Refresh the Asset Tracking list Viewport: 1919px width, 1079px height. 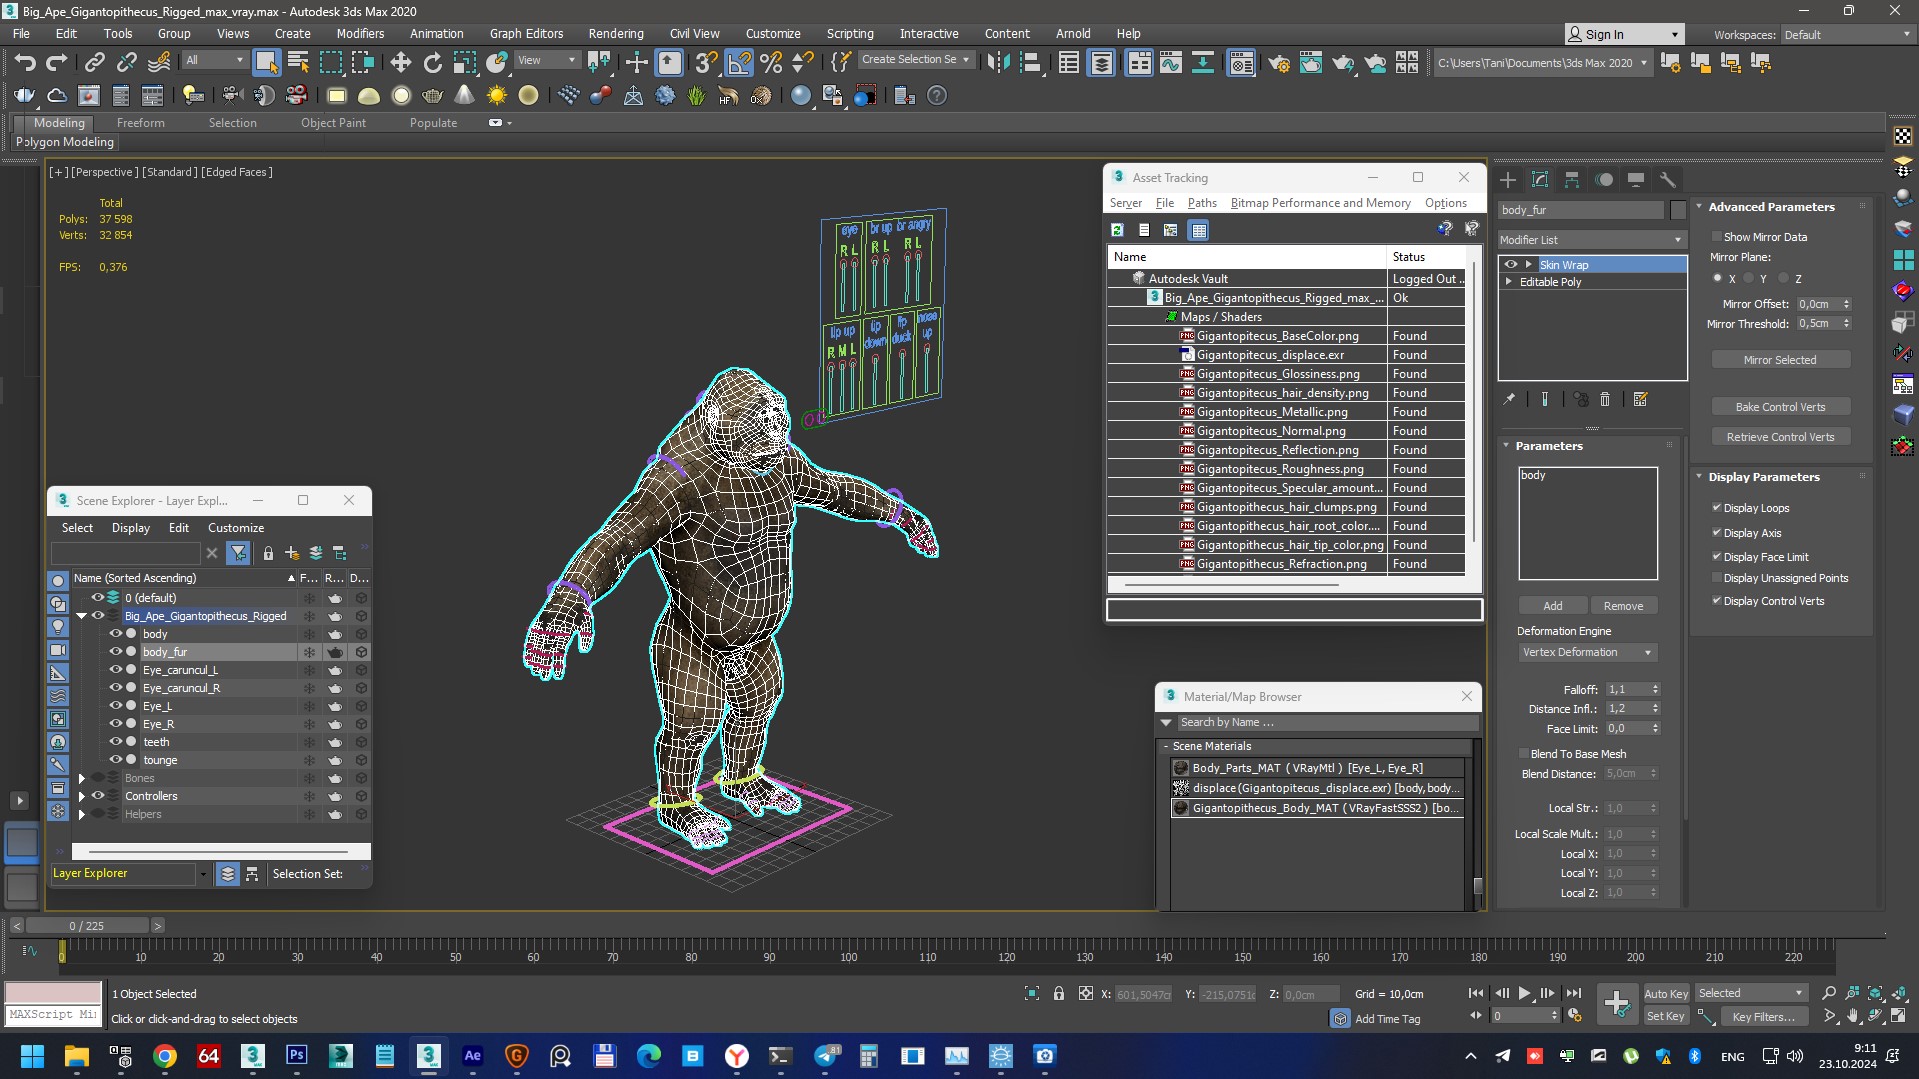pos(1117,230)
